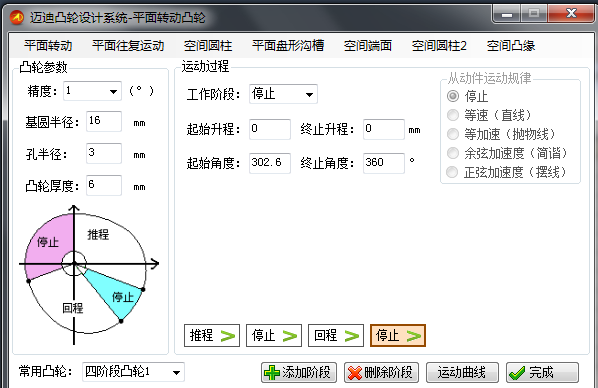
Task: Select 正弦加速度（摆线） radio button
Action: pyautogui.click(x=453, y=172)
